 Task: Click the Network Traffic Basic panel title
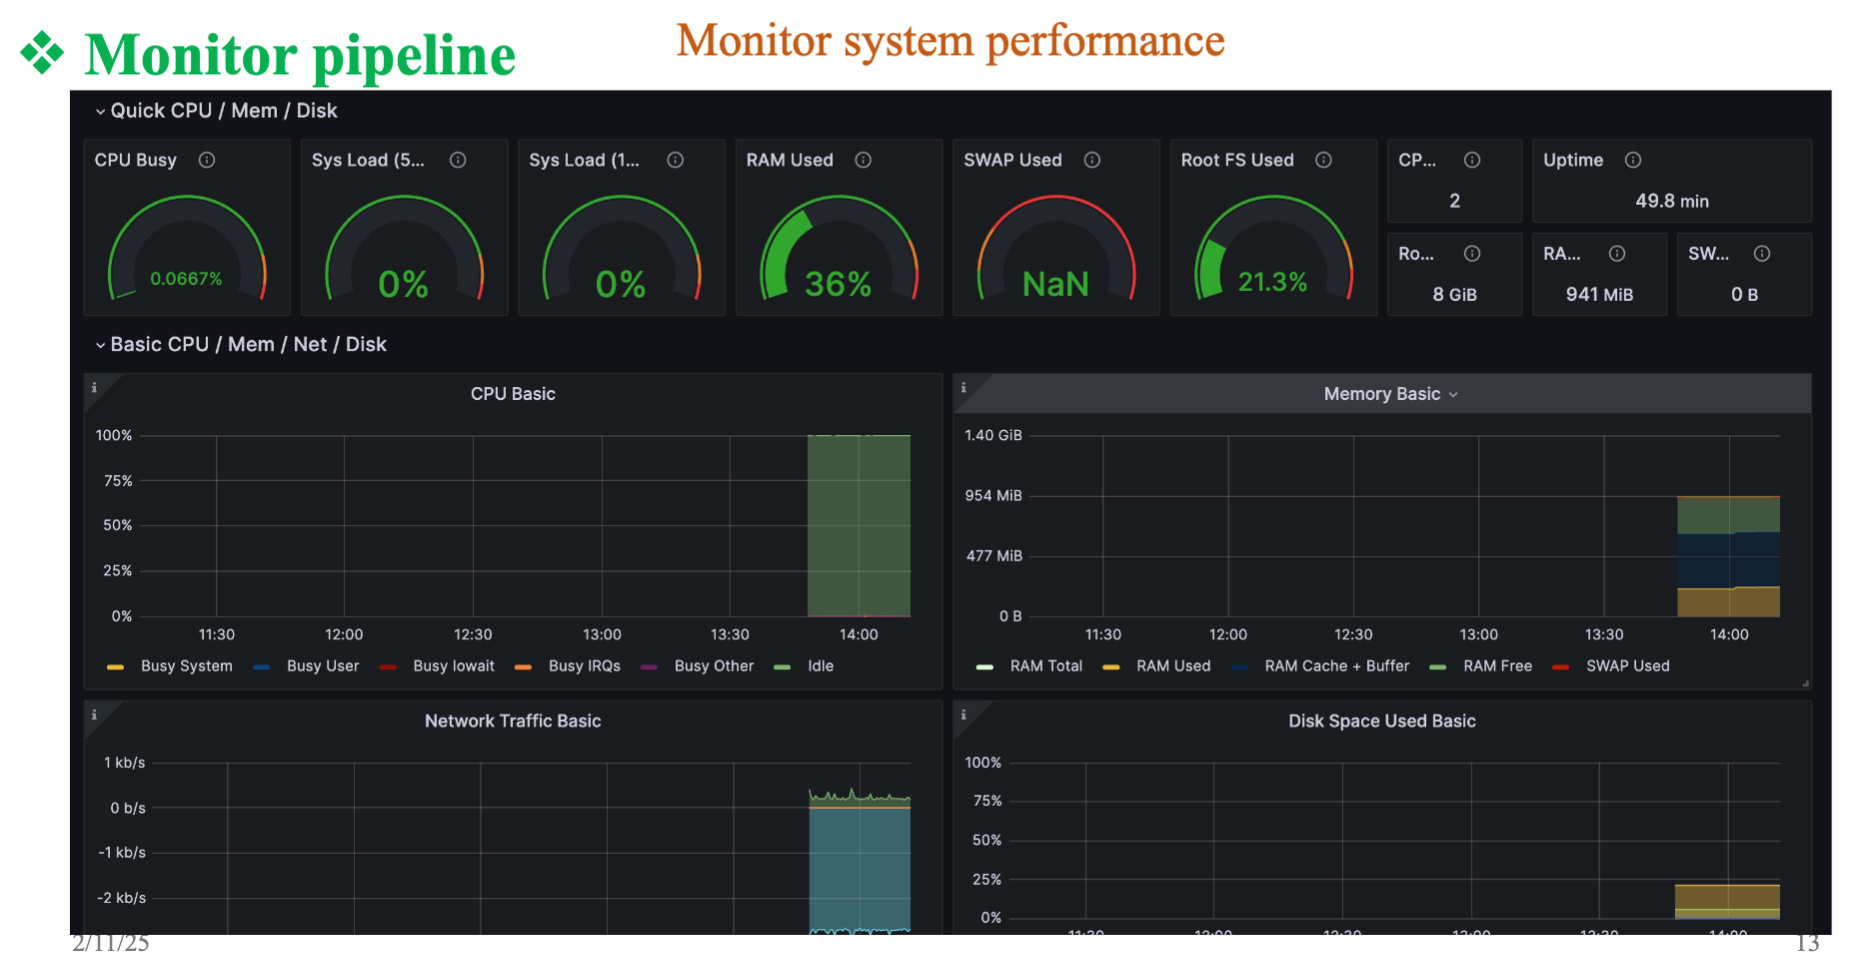pos(512,721)
